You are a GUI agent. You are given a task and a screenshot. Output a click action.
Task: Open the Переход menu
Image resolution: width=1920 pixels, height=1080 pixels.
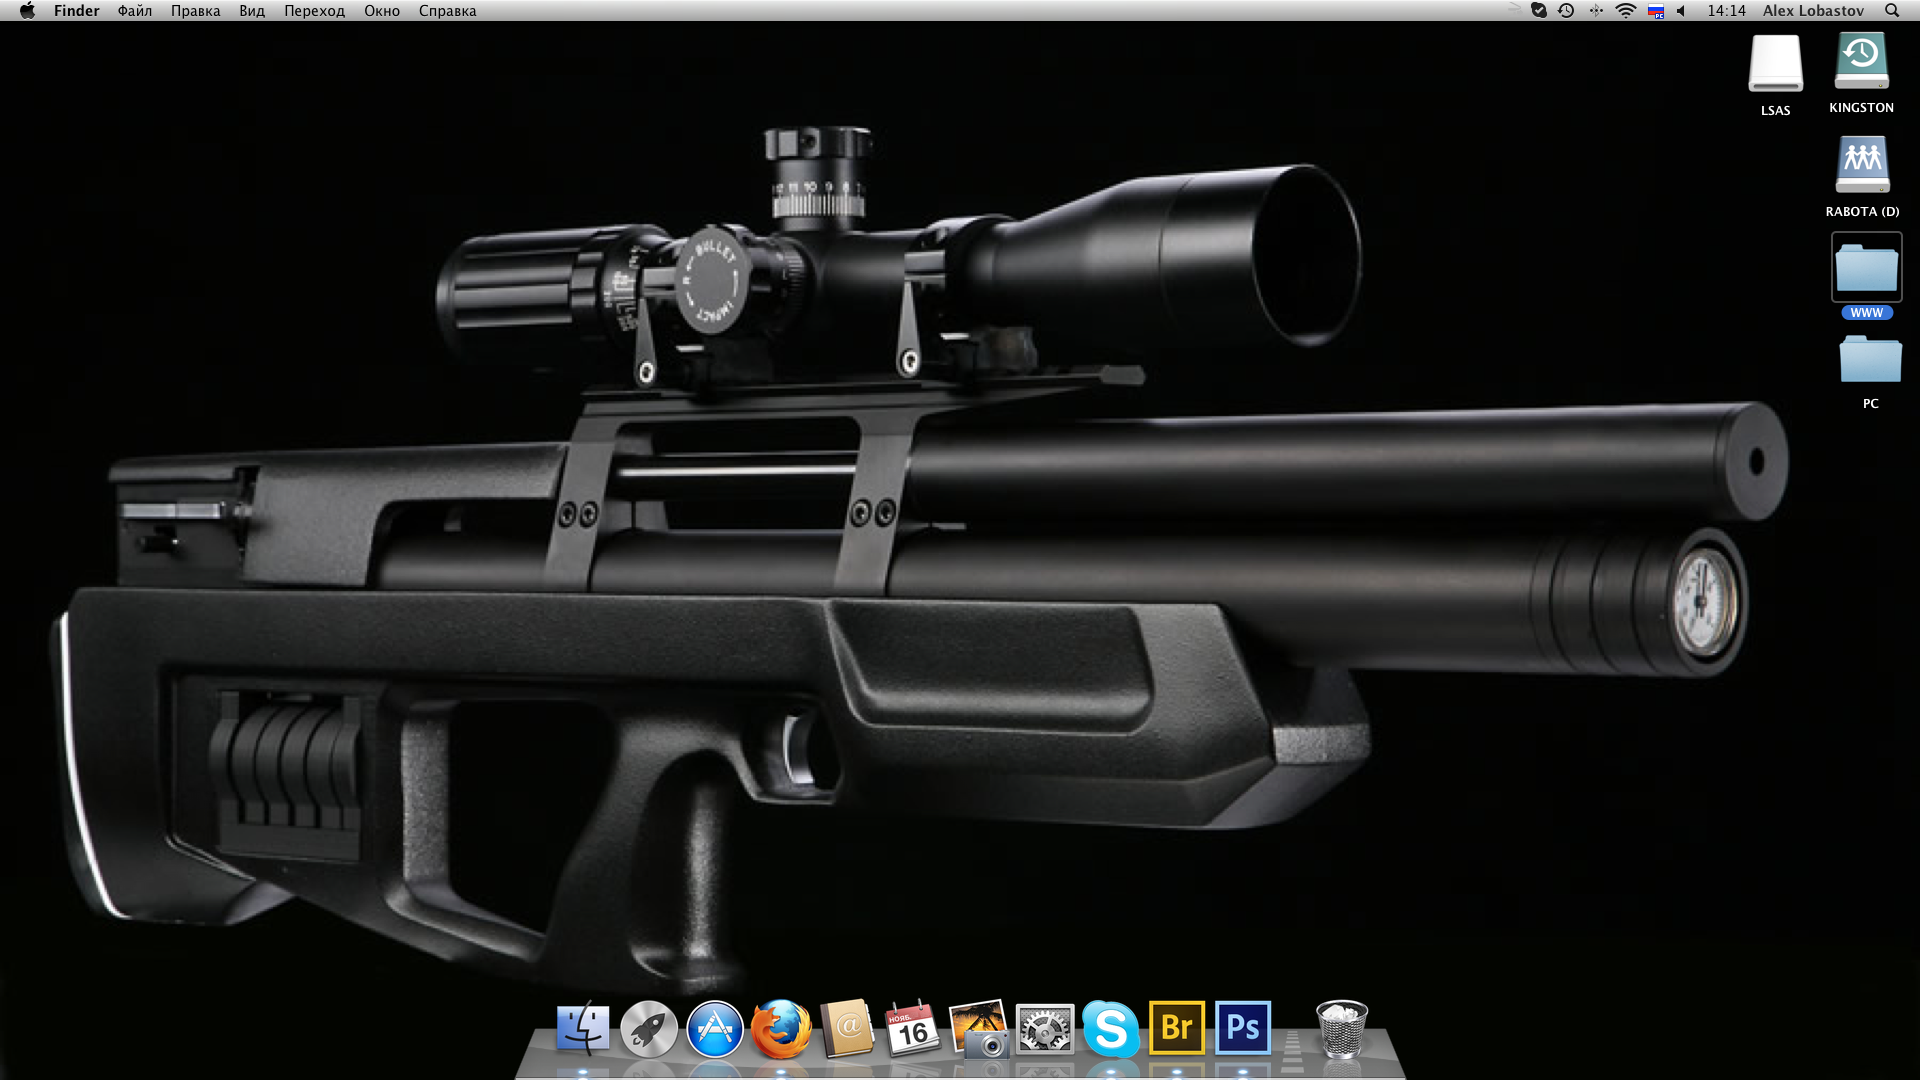click(x=314, y=11)
